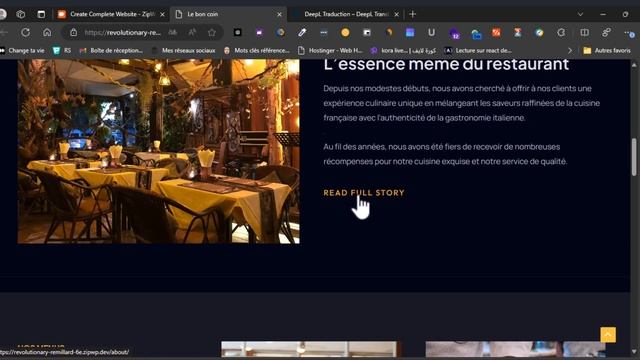Close the DeepL Traduction tab
The image size is (640, 360).
tap(396, 14)
